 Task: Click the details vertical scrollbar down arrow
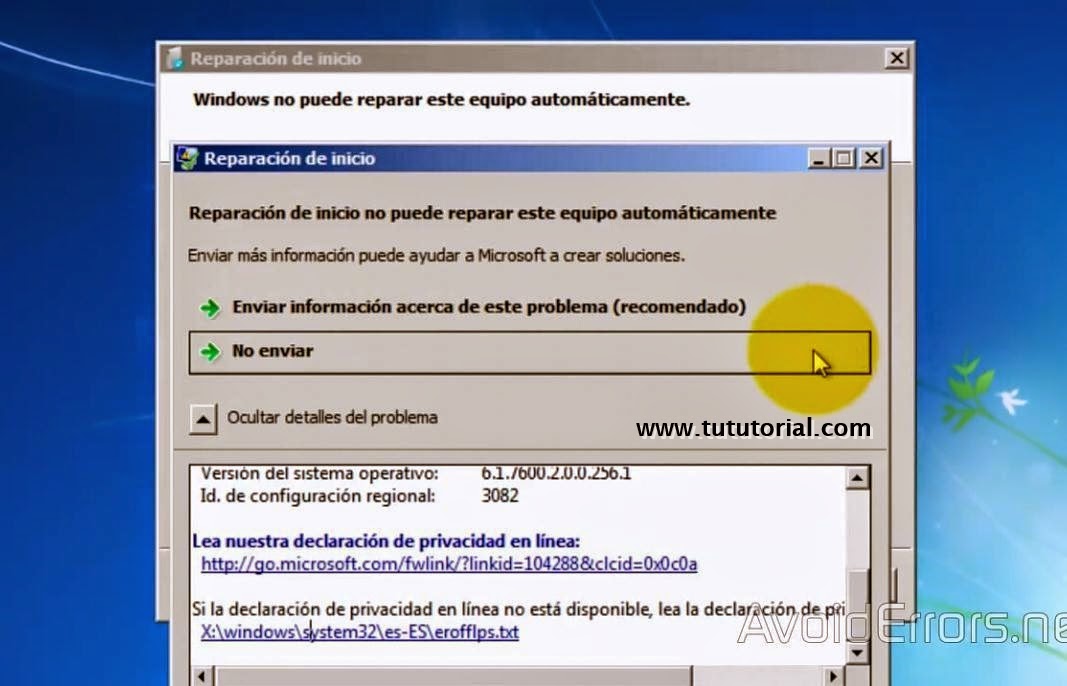[857, 654]
